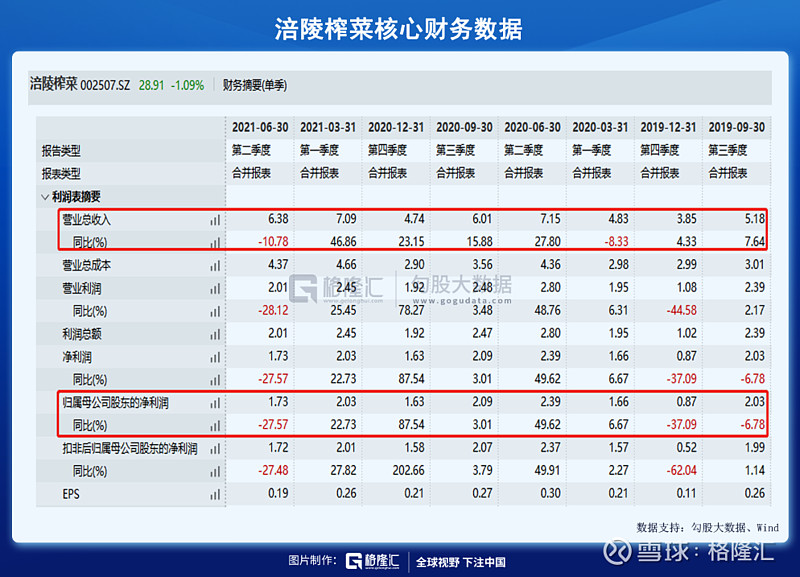The width and height of the screenshot is (800, 577).
Task: Open chart icon for EPS row
Action: click(x=215, y=494)
